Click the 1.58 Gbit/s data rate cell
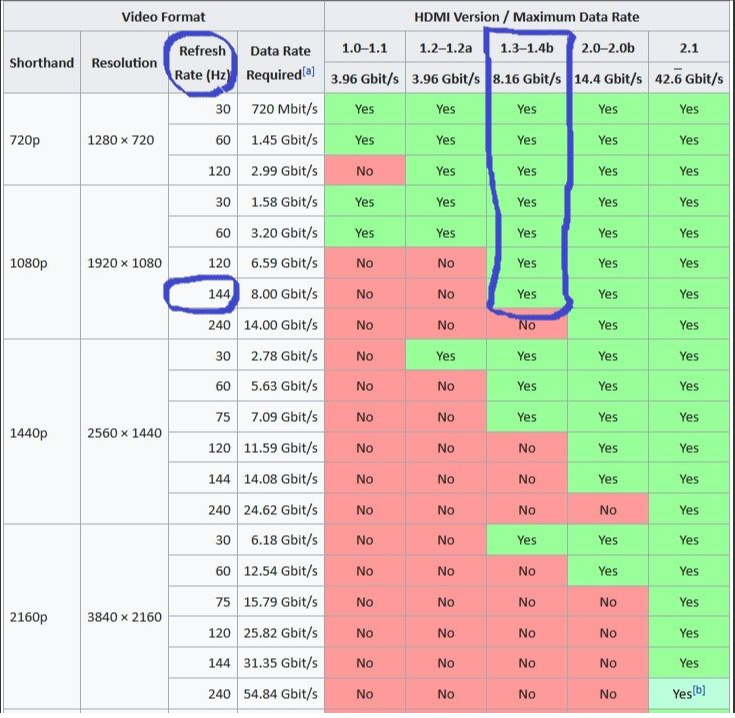The width and height of the screenshot is (735, 718). (281, 202)
